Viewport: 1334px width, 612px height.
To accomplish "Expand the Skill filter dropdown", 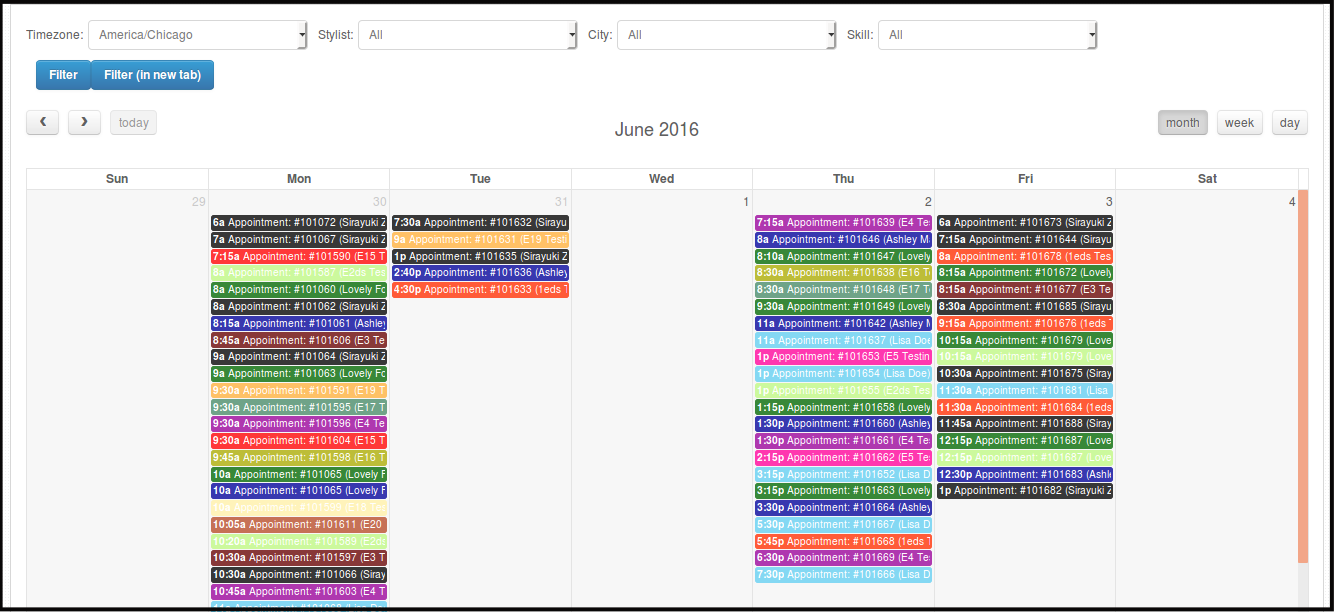I will tap(988, 35).
